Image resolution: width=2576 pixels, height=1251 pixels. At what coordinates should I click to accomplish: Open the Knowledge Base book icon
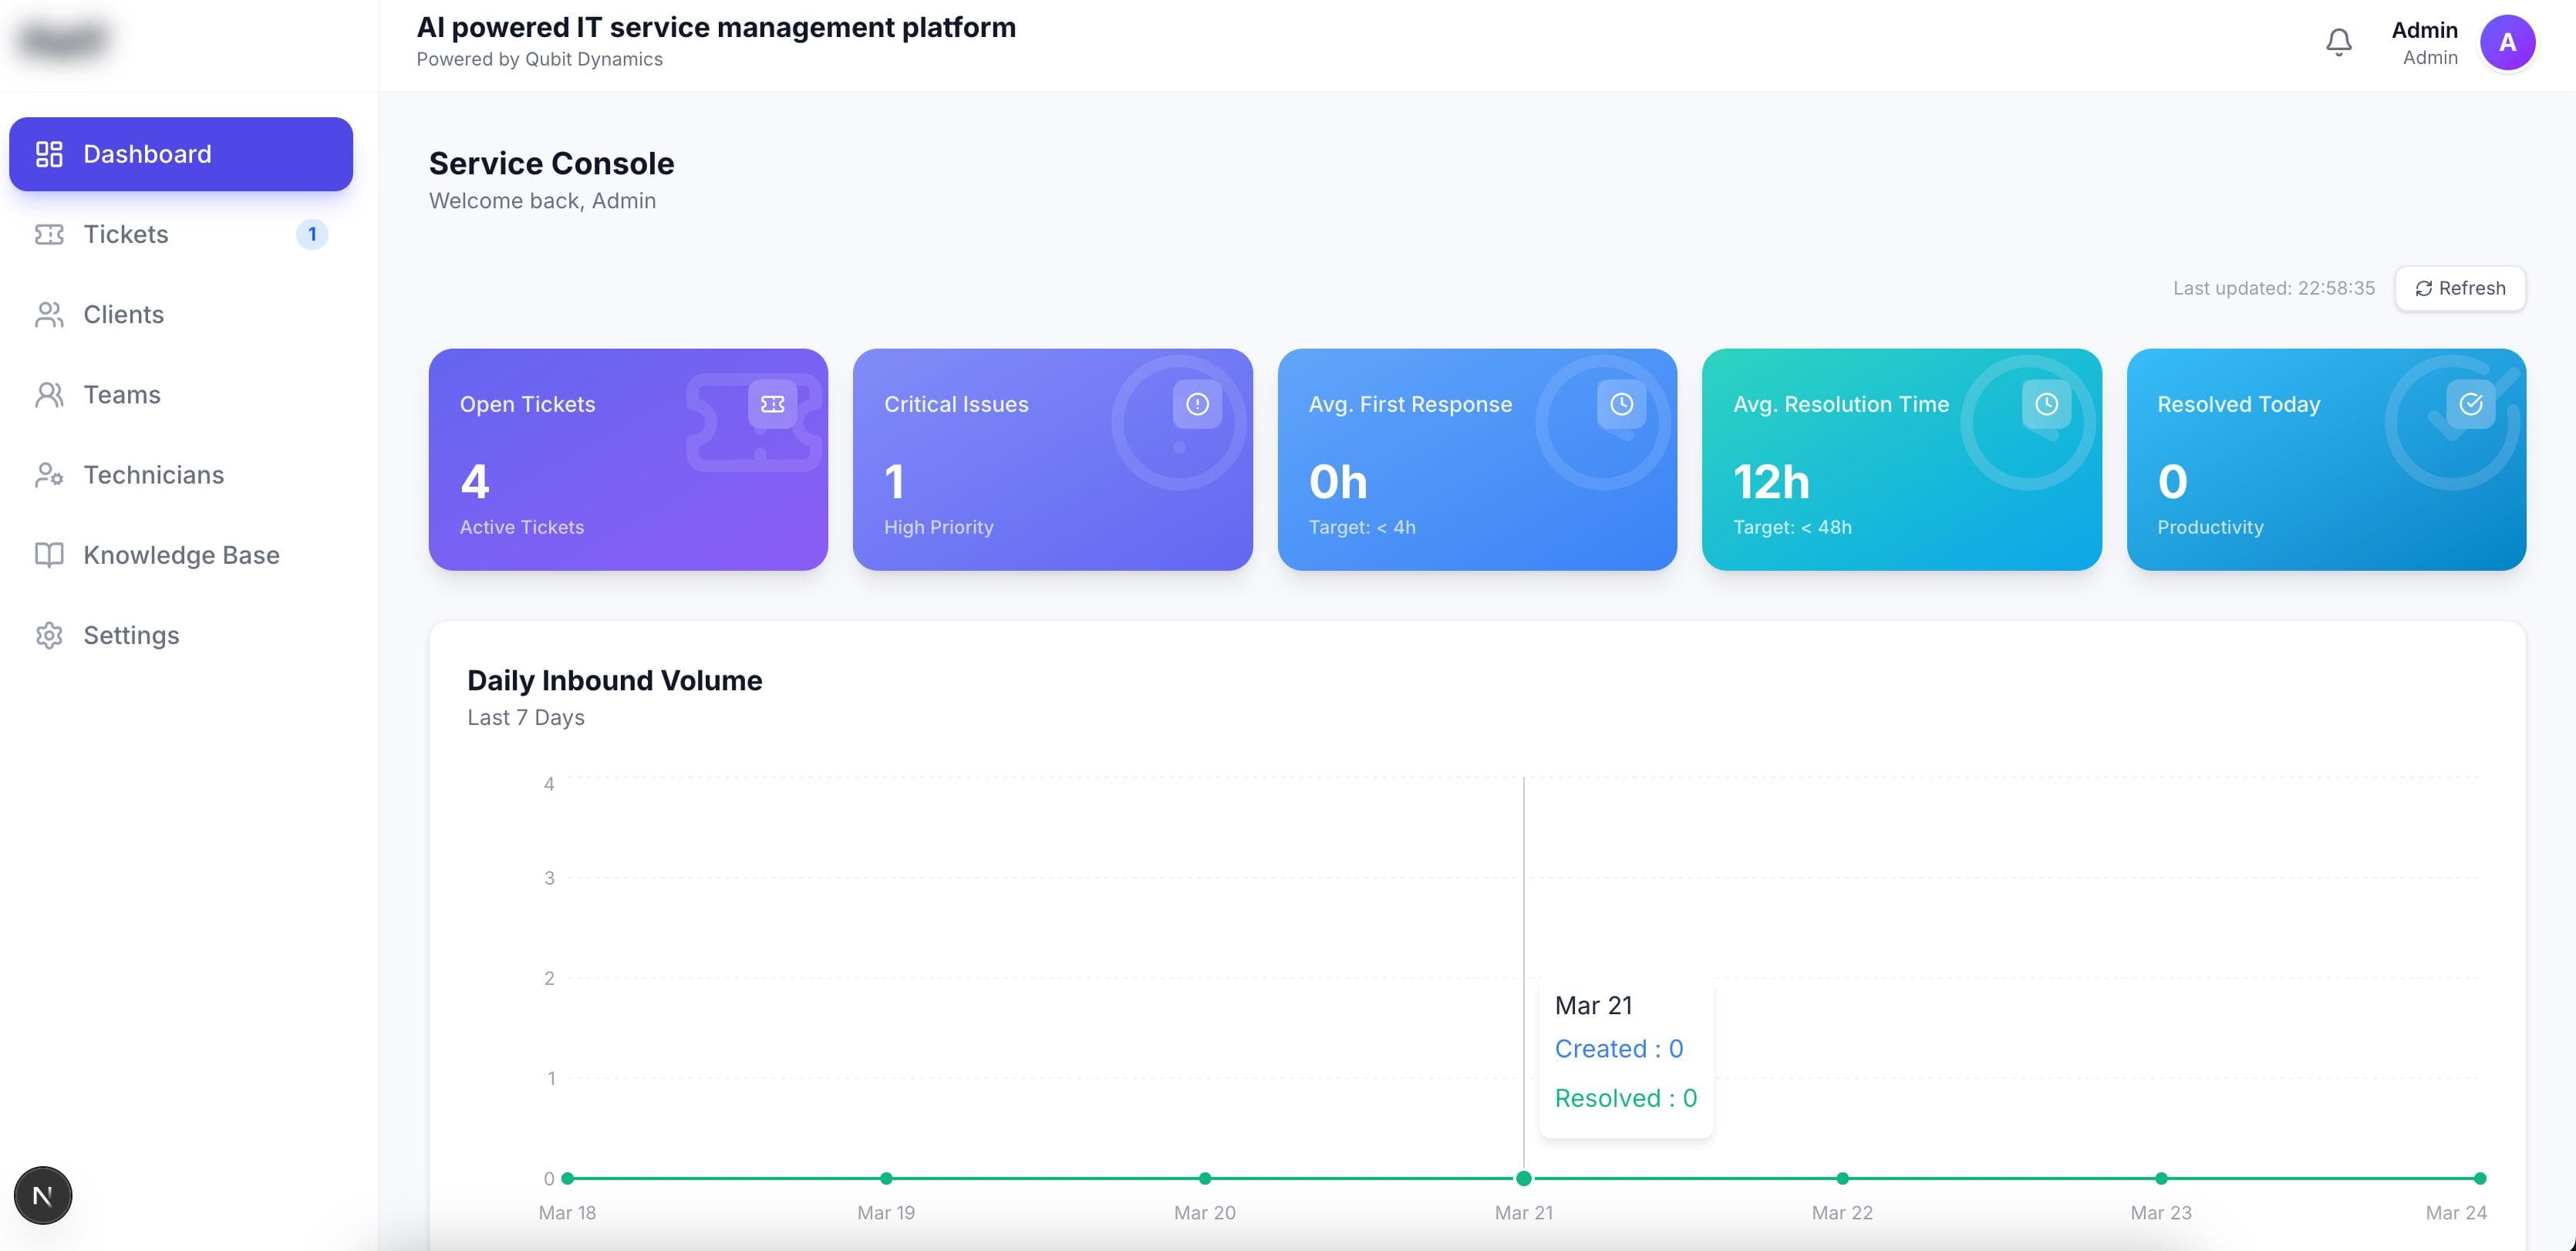[x=49, y=555]
